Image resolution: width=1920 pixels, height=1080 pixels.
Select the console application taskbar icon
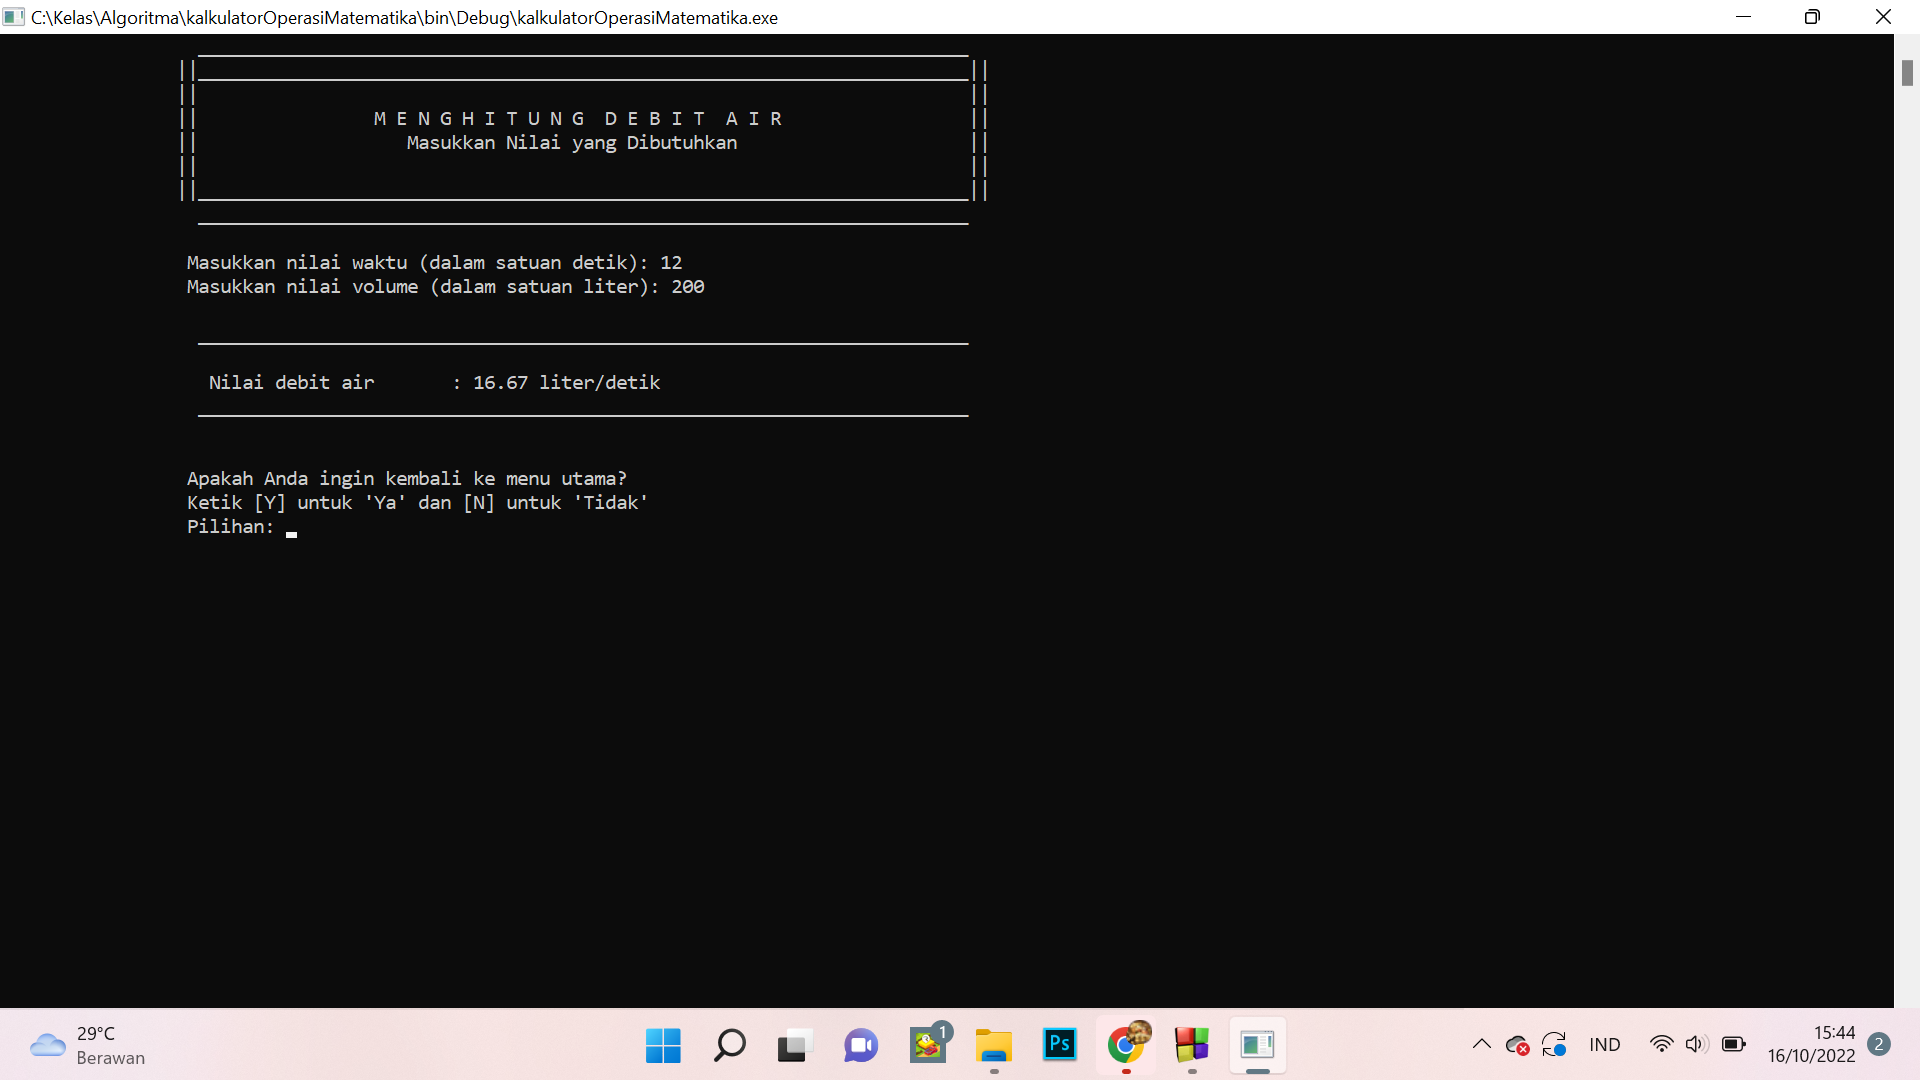click(x=1257, y=1045)
